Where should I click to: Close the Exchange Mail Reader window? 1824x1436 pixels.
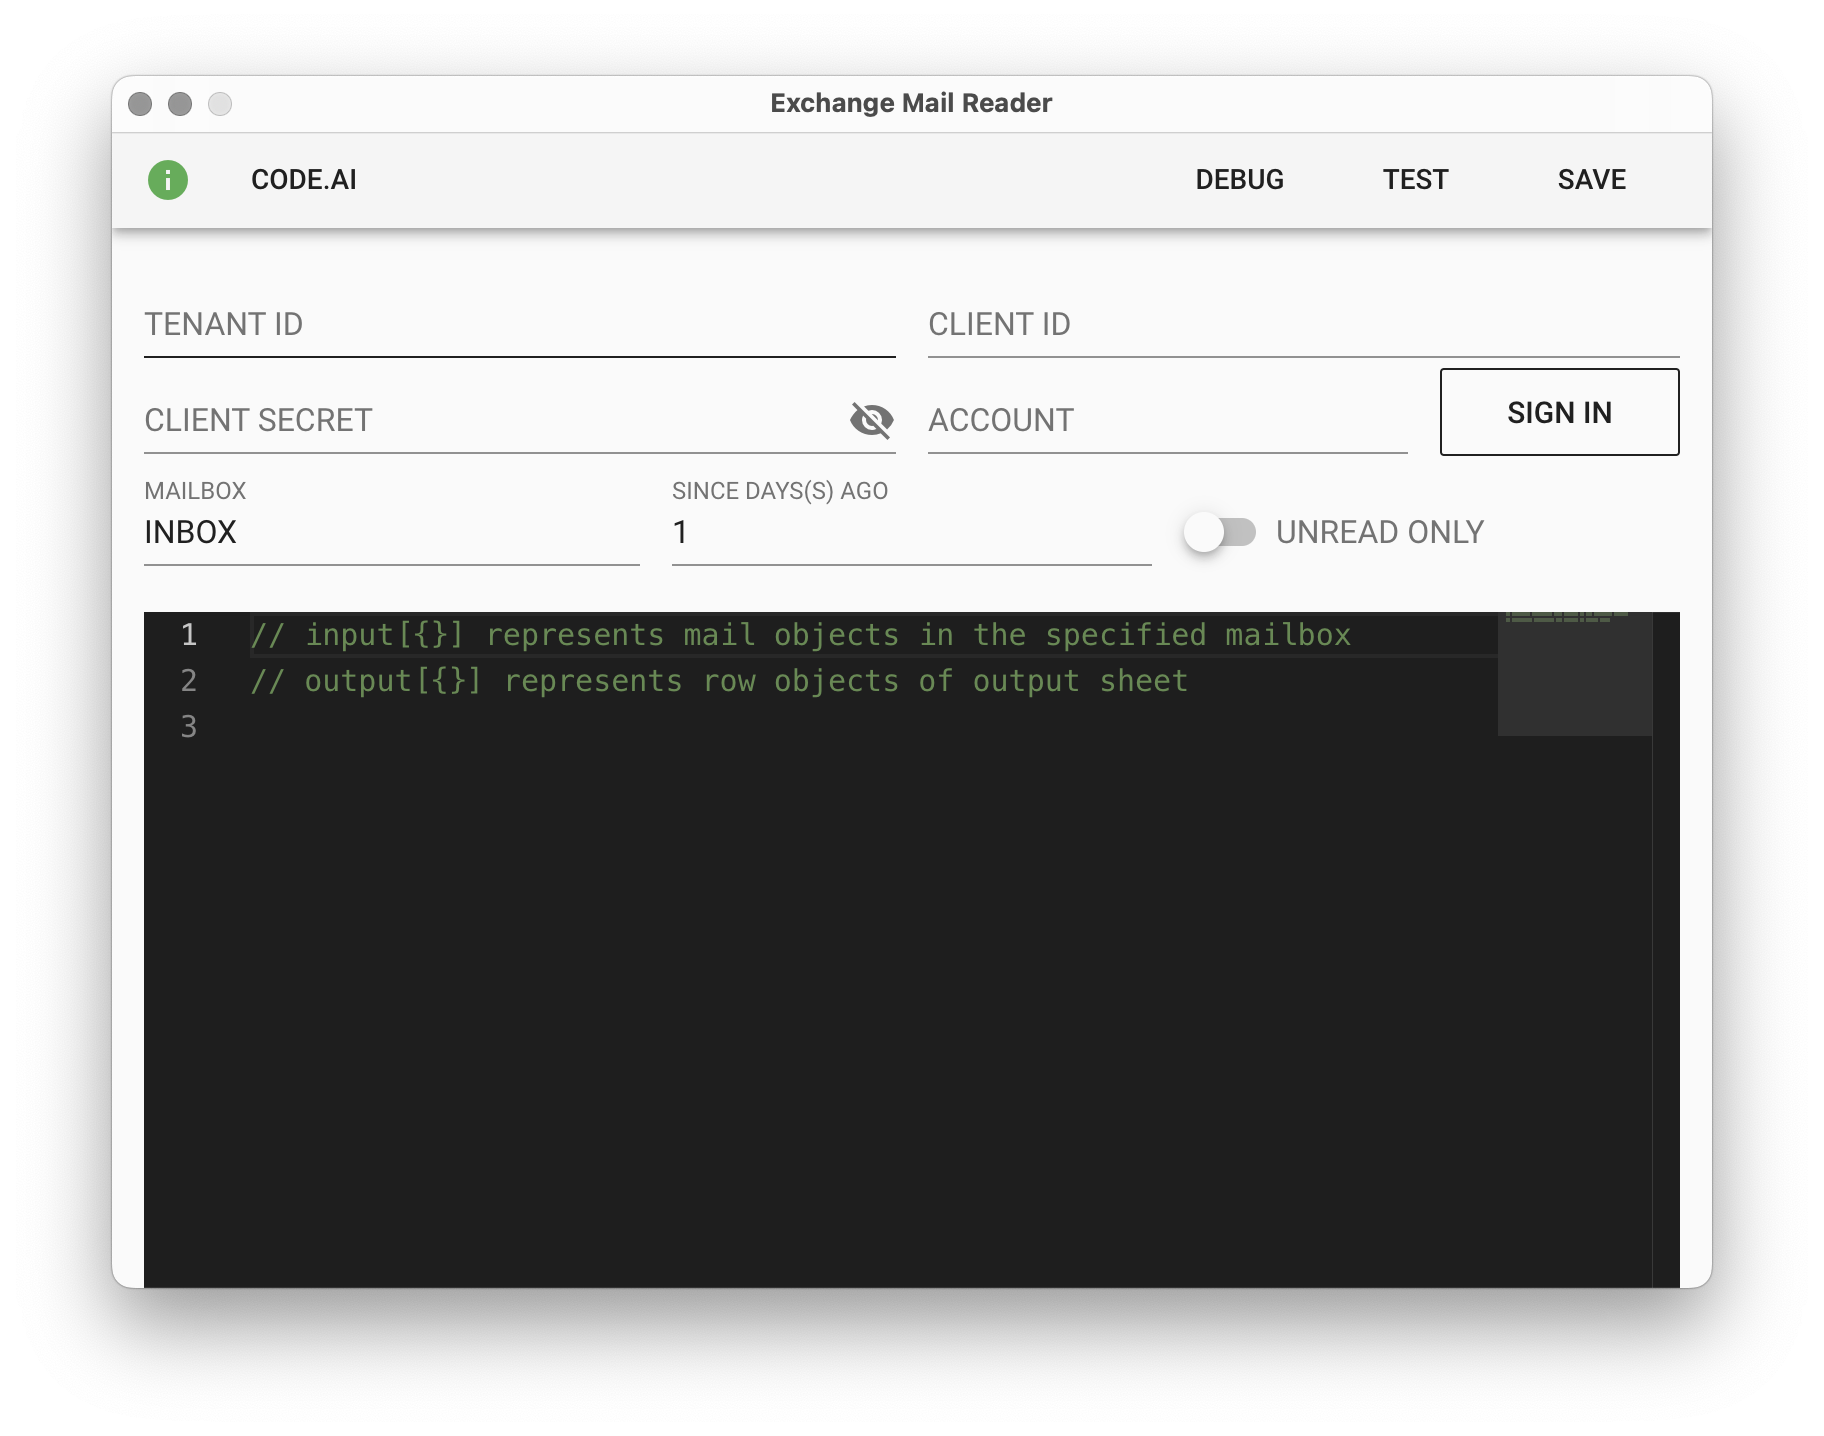140,104
